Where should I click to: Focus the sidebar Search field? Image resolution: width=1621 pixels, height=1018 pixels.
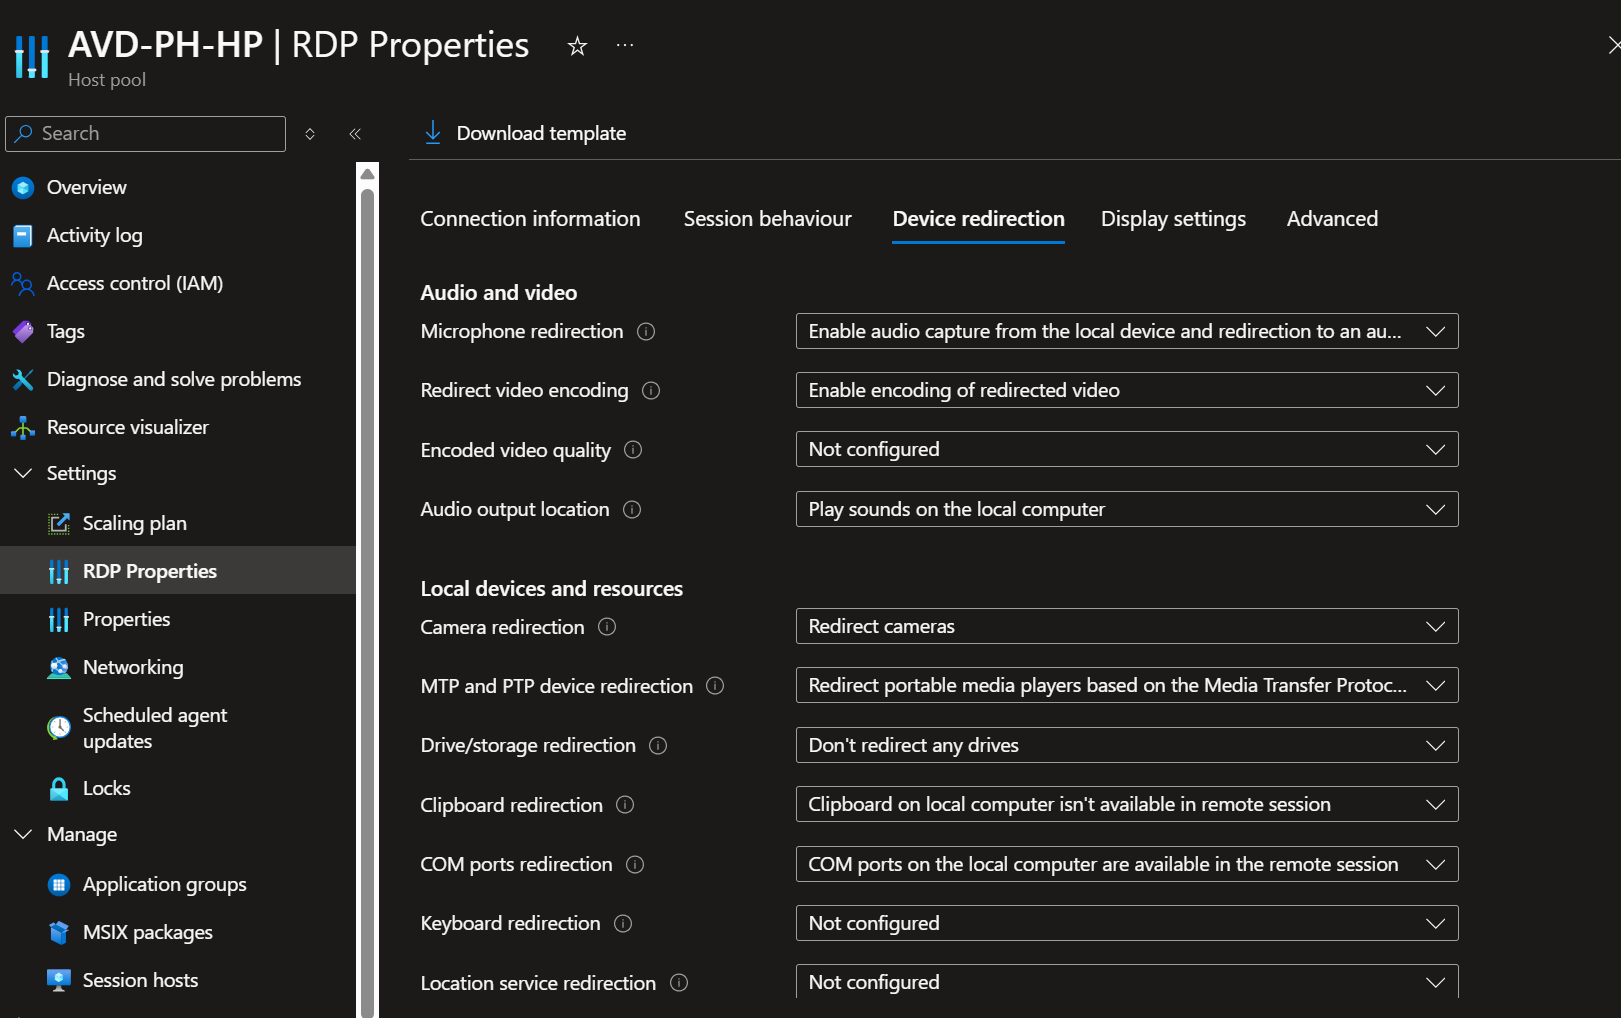(x=146, y=134)
